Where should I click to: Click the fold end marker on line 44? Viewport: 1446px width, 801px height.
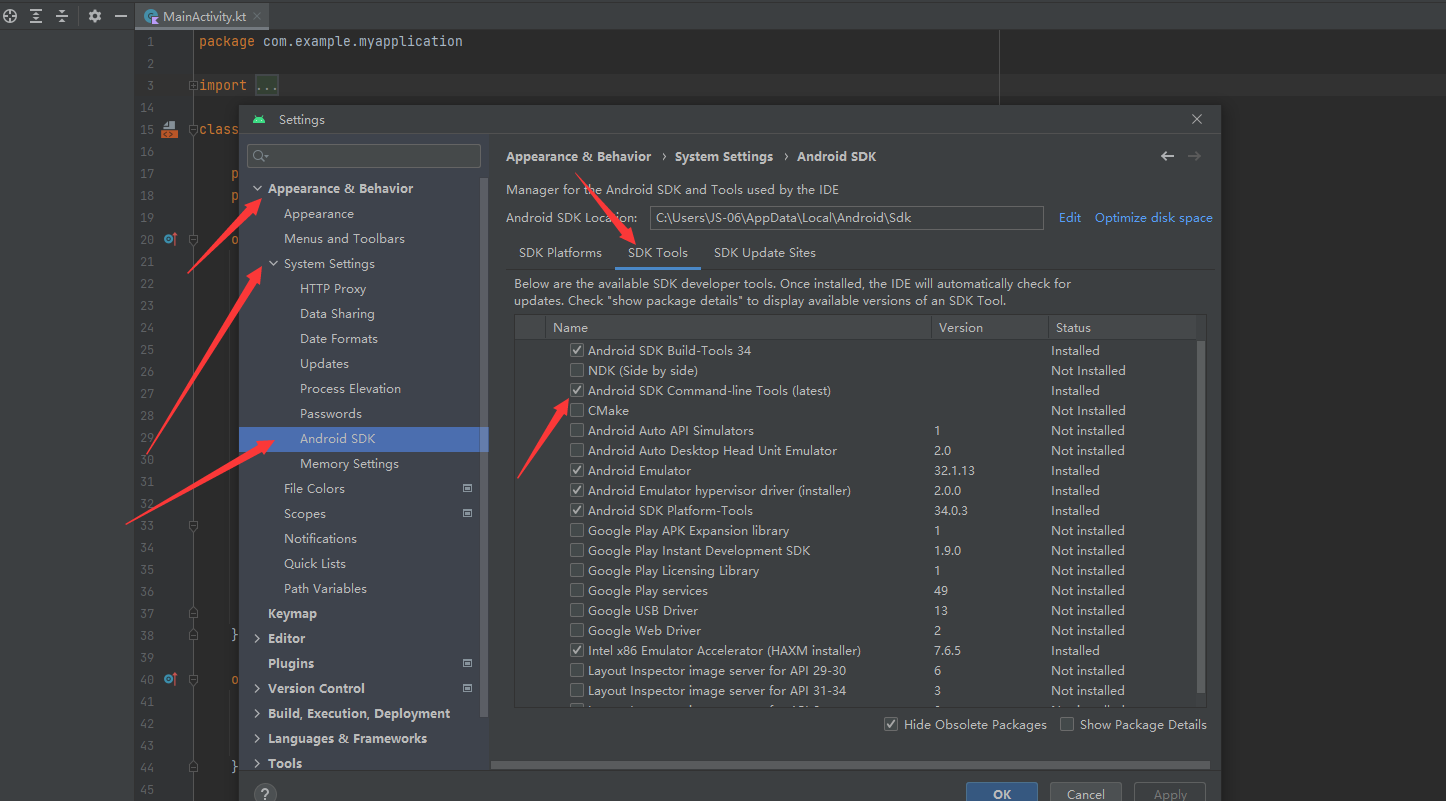click(193, 767)
